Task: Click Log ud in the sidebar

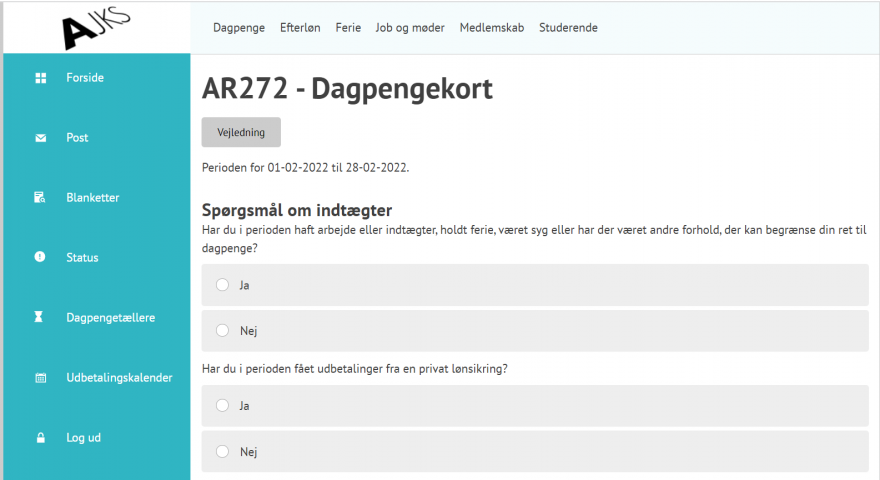Action: coord(83,438)
